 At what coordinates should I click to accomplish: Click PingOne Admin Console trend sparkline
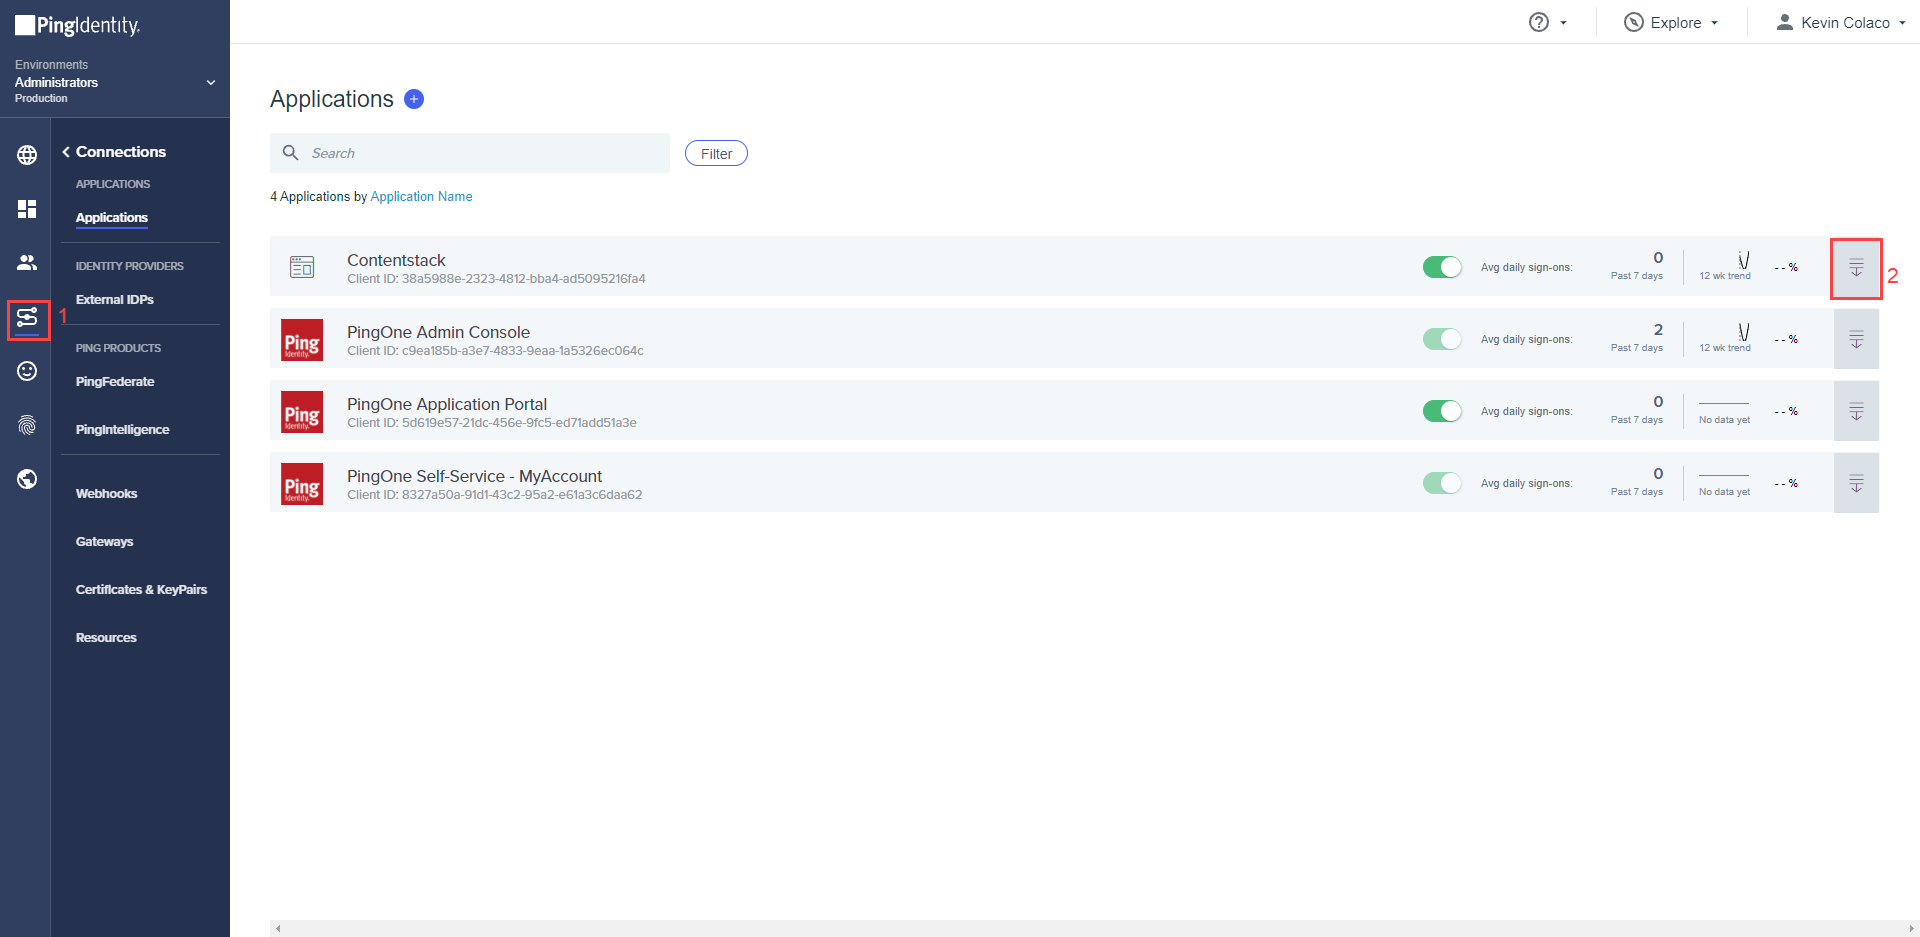tap(1744, 332)
